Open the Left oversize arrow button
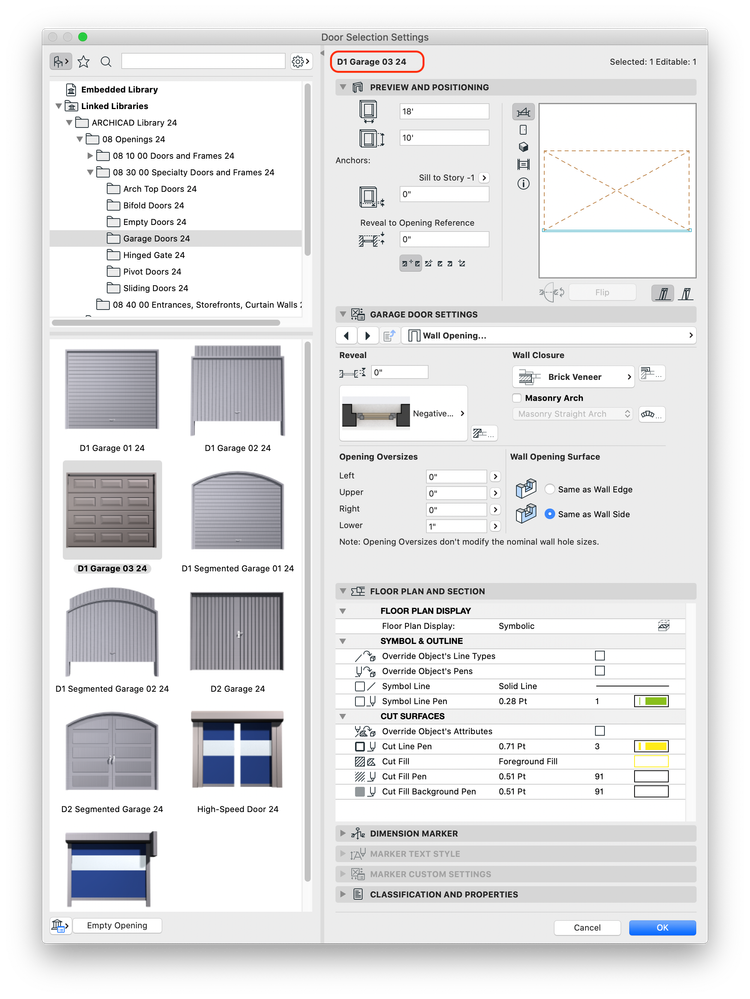 coord(495,477)
